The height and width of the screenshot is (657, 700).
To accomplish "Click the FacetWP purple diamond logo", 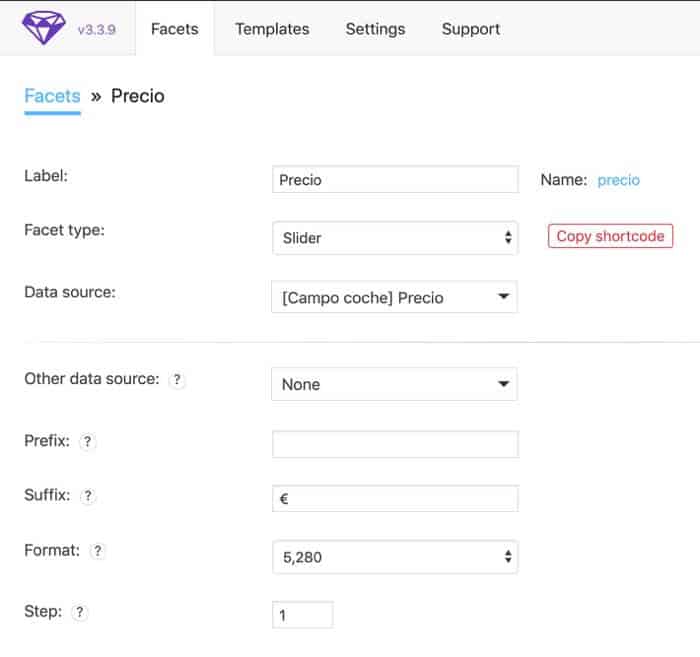I will [43, 28].
